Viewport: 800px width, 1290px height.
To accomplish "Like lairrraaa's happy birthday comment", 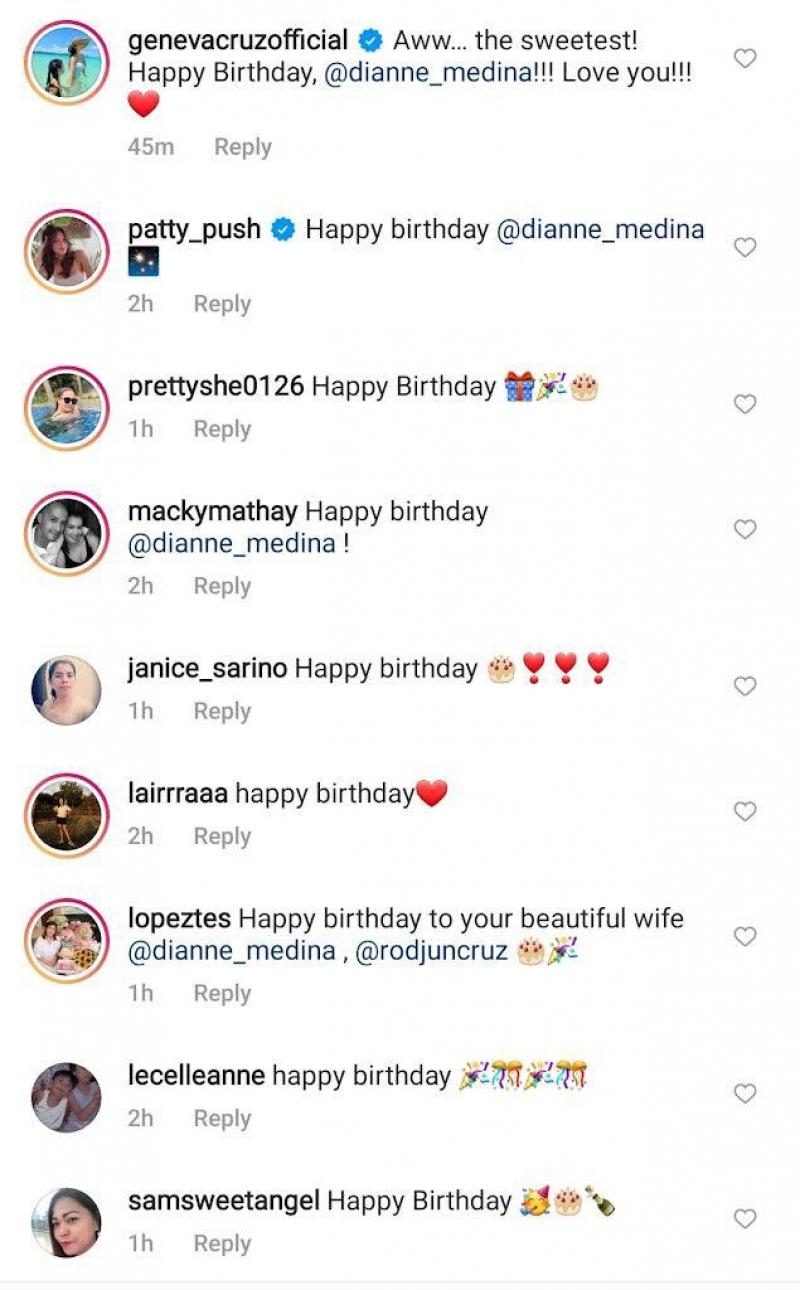I will (745, 811).
